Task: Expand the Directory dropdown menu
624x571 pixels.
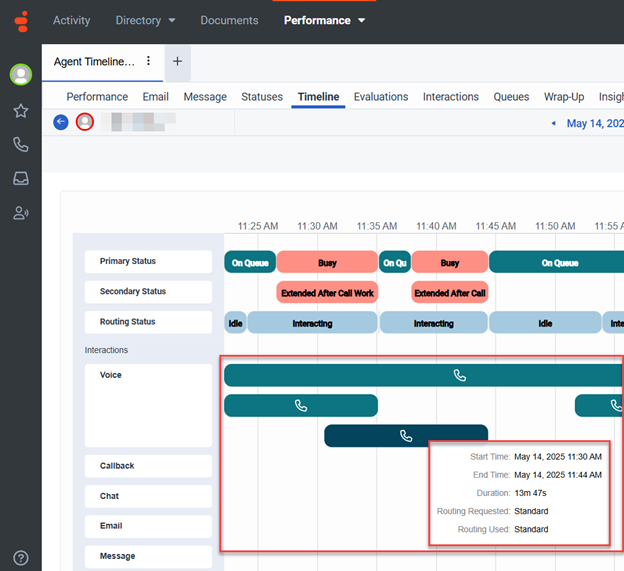Action: pos(145,20)
